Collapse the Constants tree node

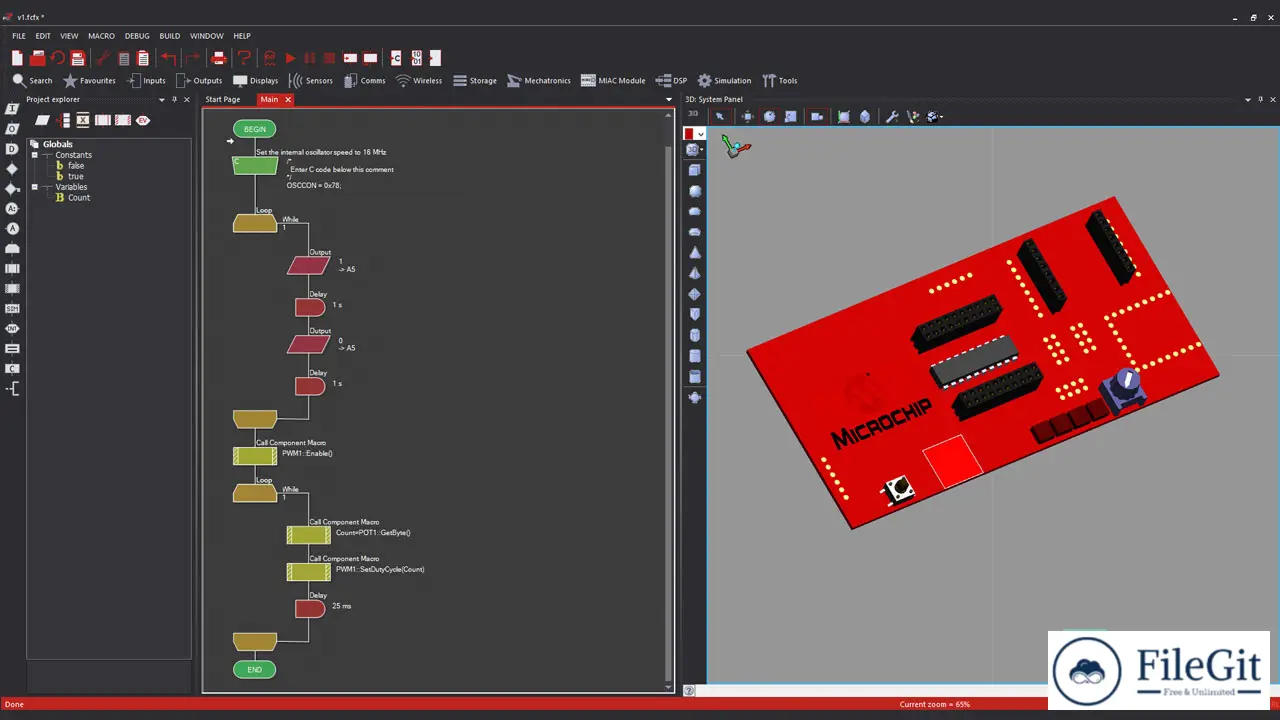[x=34, y=155]
